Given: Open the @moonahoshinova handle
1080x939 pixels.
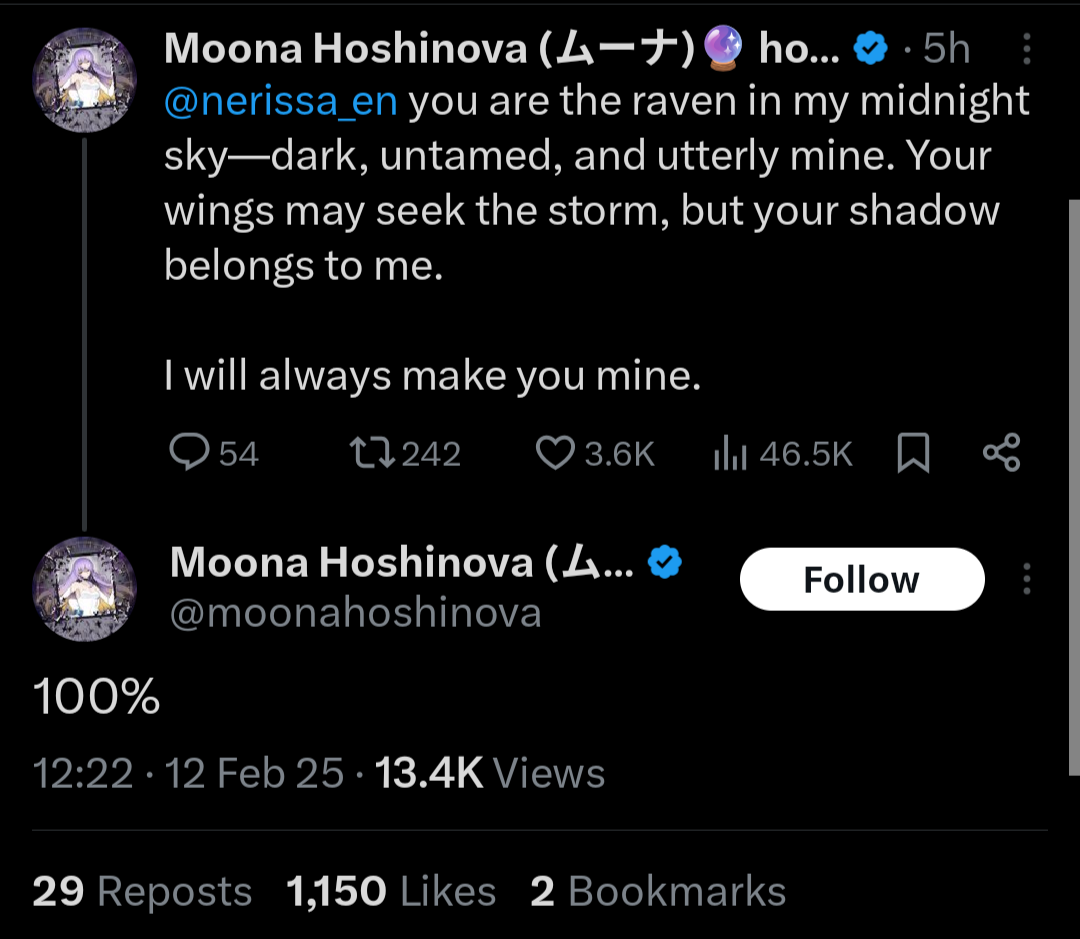Looking at the screenshot, I should click(x=355, y=613).
